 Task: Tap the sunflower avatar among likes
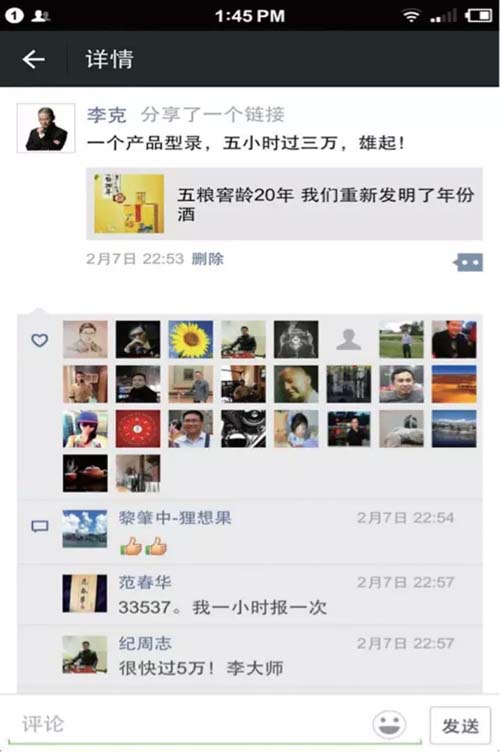[x=191, y=340]
